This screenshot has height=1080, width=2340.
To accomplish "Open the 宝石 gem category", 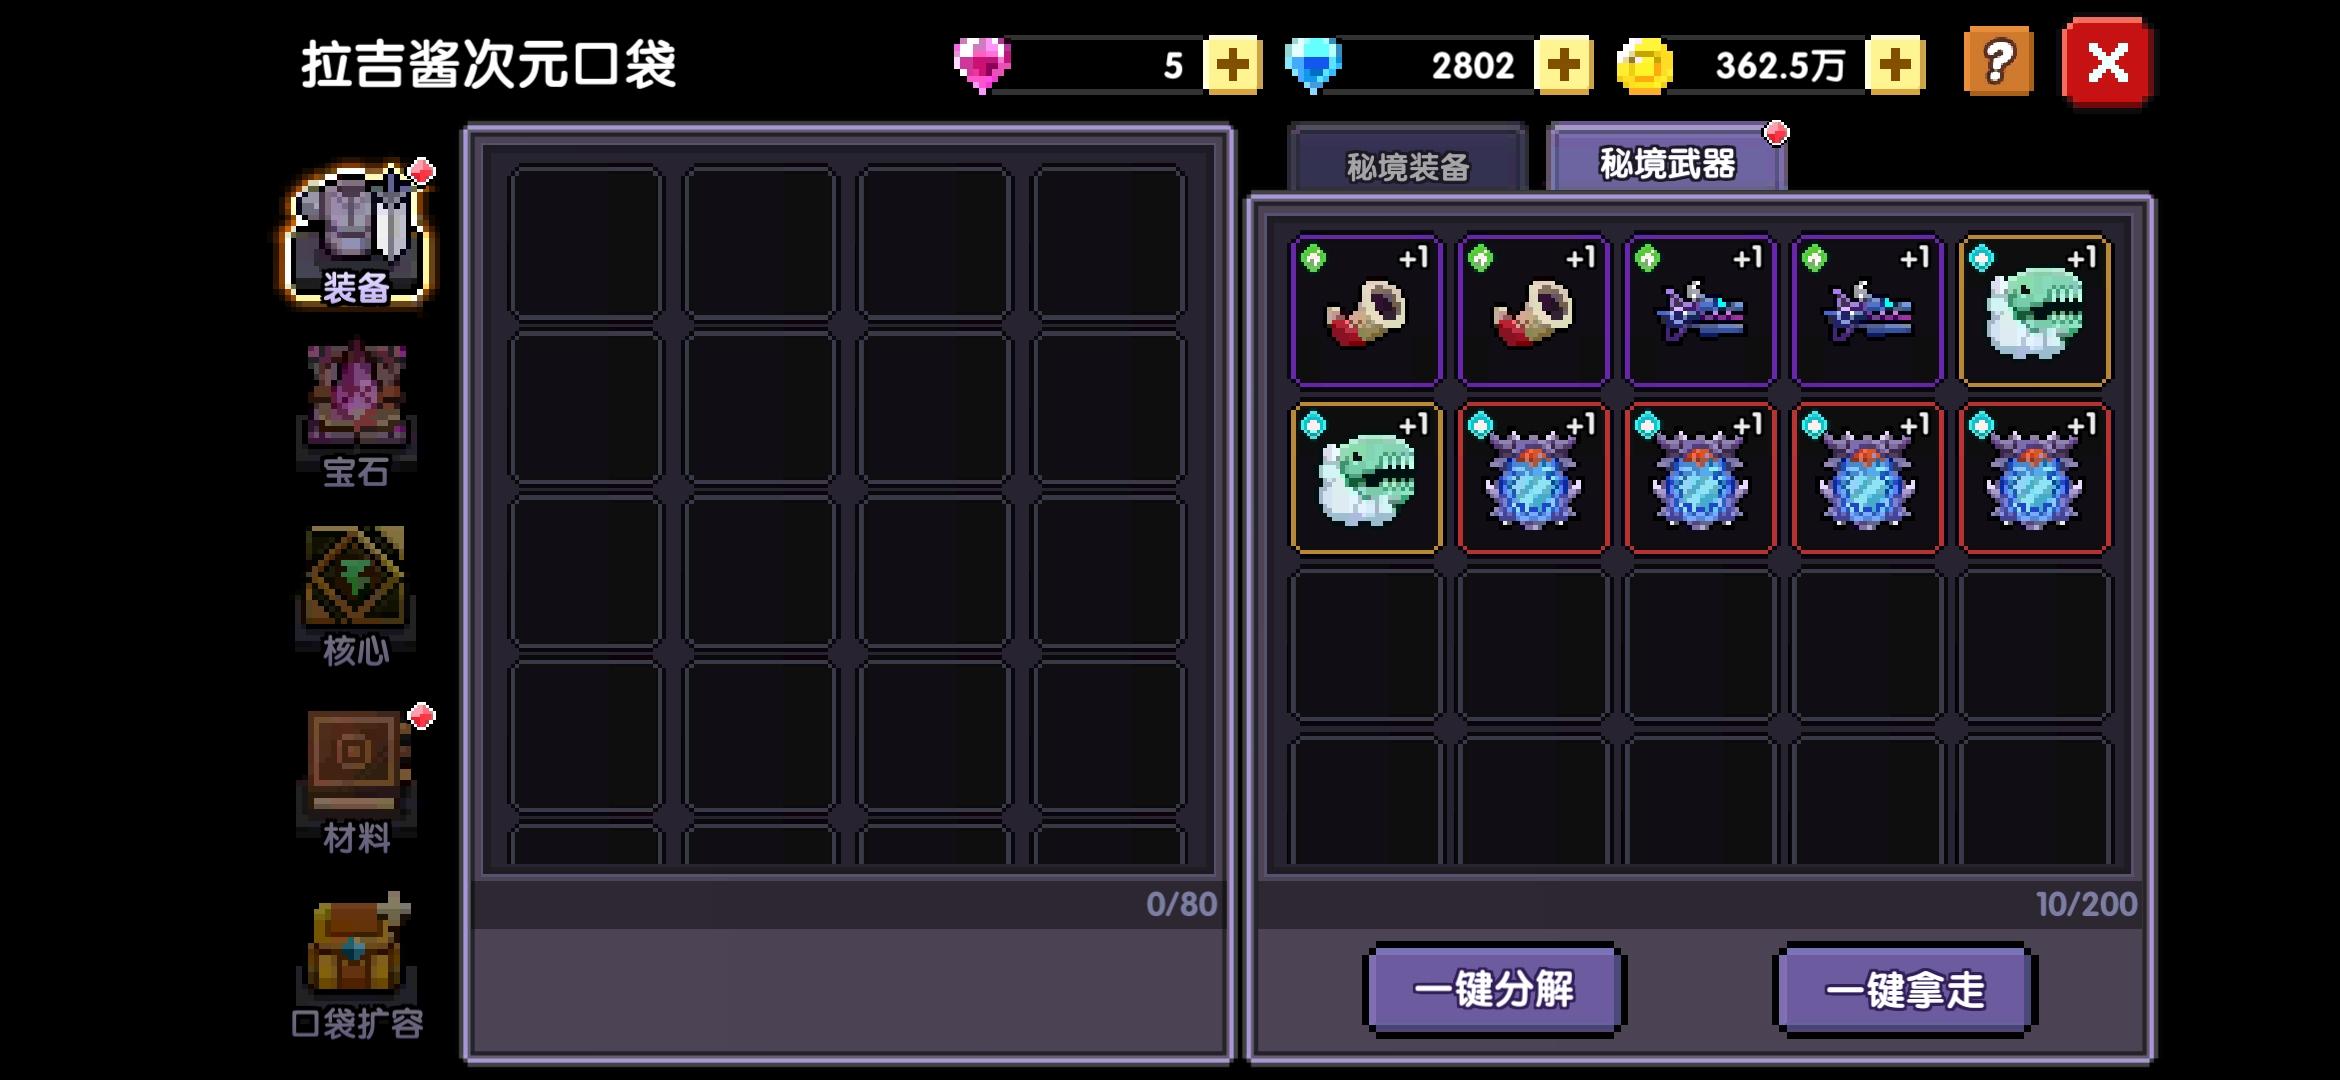I will (x=356, y=413).
